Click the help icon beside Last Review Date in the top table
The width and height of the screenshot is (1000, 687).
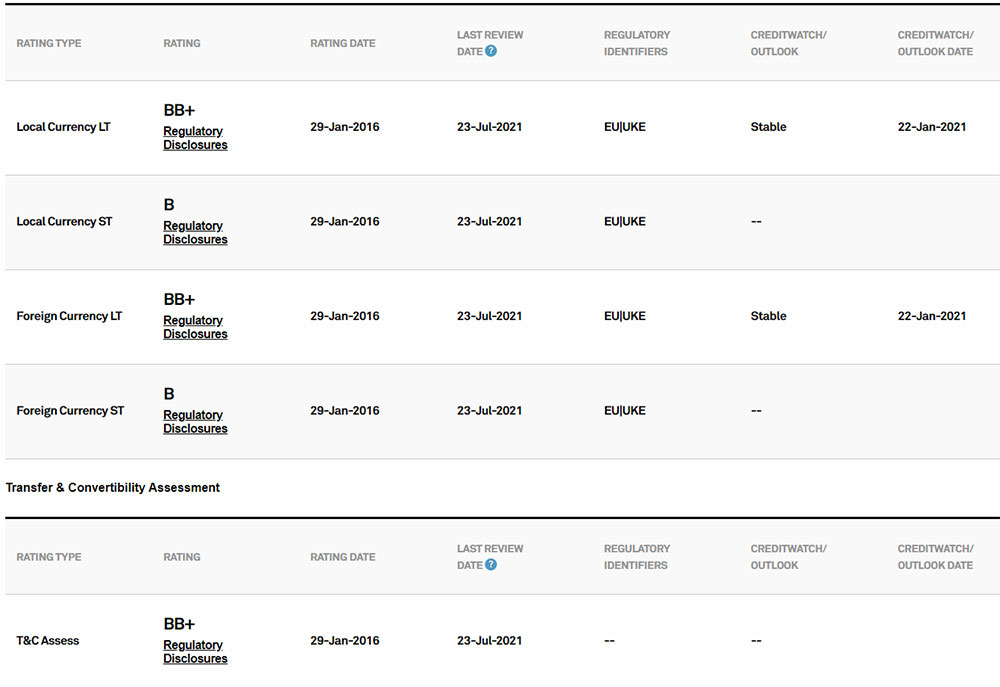pyautogui.click(x=491, y=52)
